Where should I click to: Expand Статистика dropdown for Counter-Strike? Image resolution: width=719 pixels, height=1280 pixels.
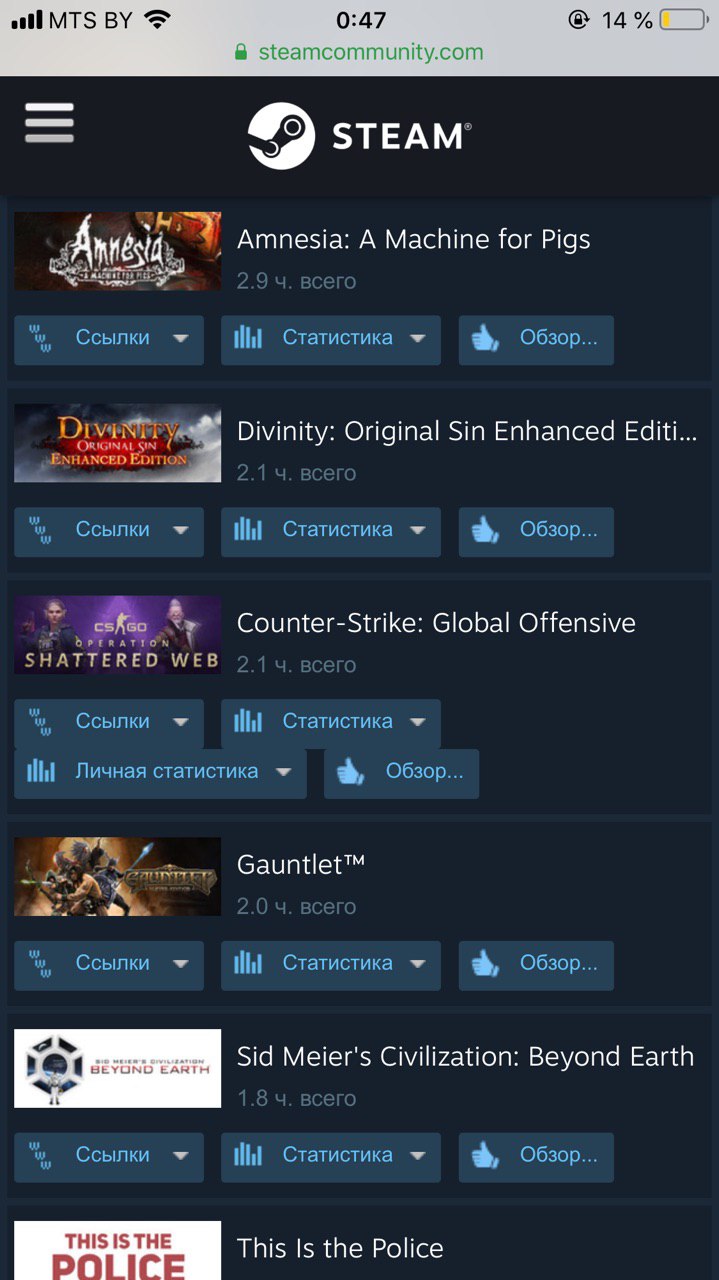[x=418, y=722]
